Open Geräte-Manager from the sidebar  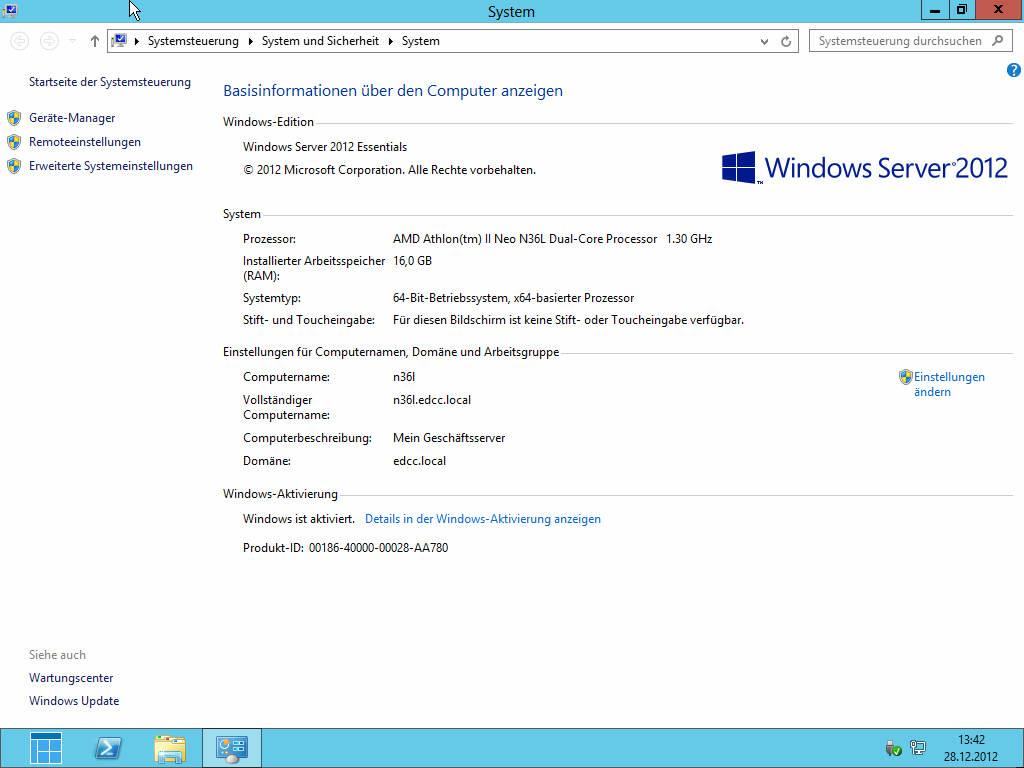(x=72, y=118)
